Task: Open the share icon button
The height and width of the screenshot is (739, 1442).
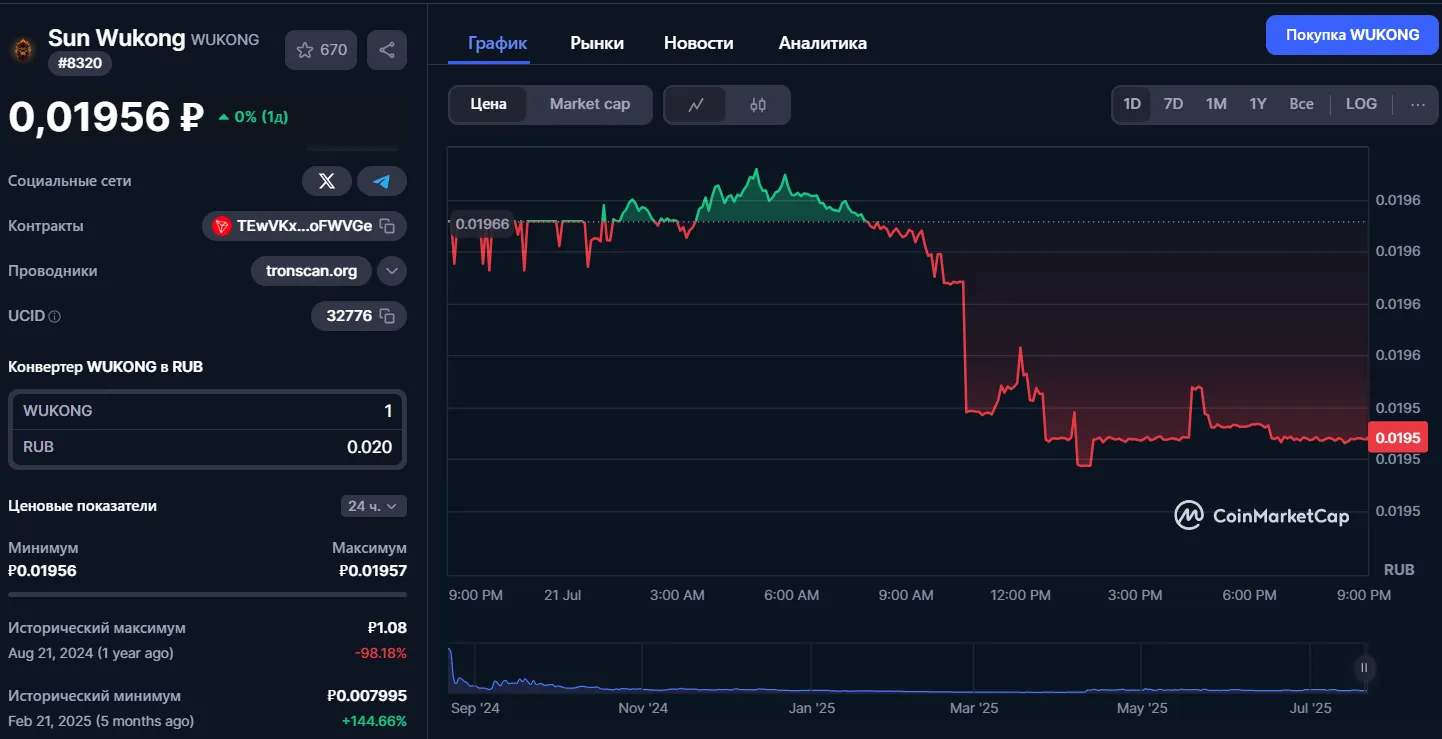Action: [387, 50]
